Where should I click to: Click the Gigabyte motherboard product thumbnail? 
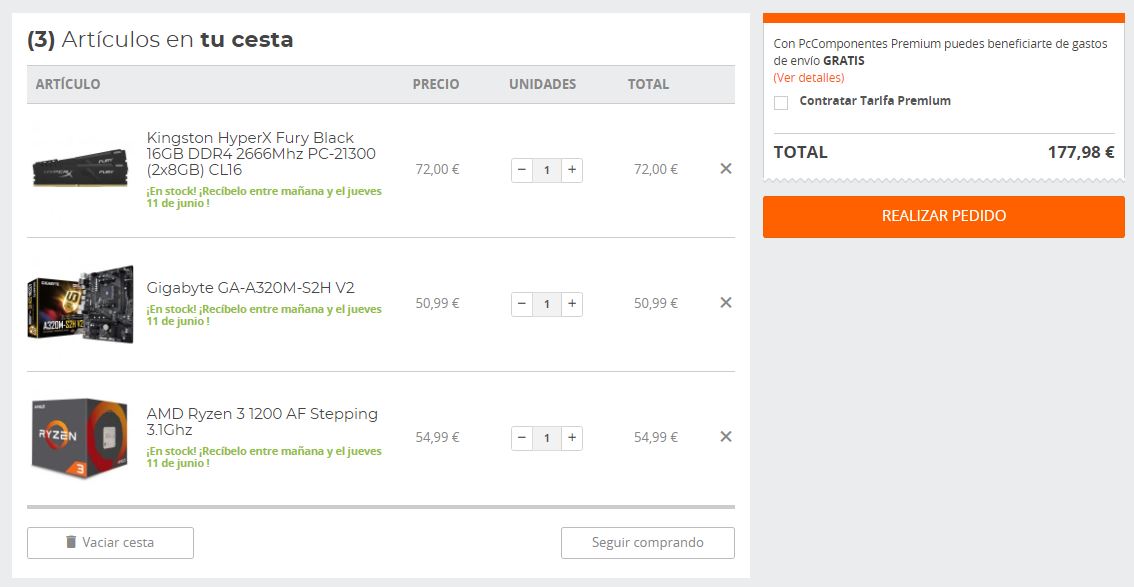coord(80,303)
